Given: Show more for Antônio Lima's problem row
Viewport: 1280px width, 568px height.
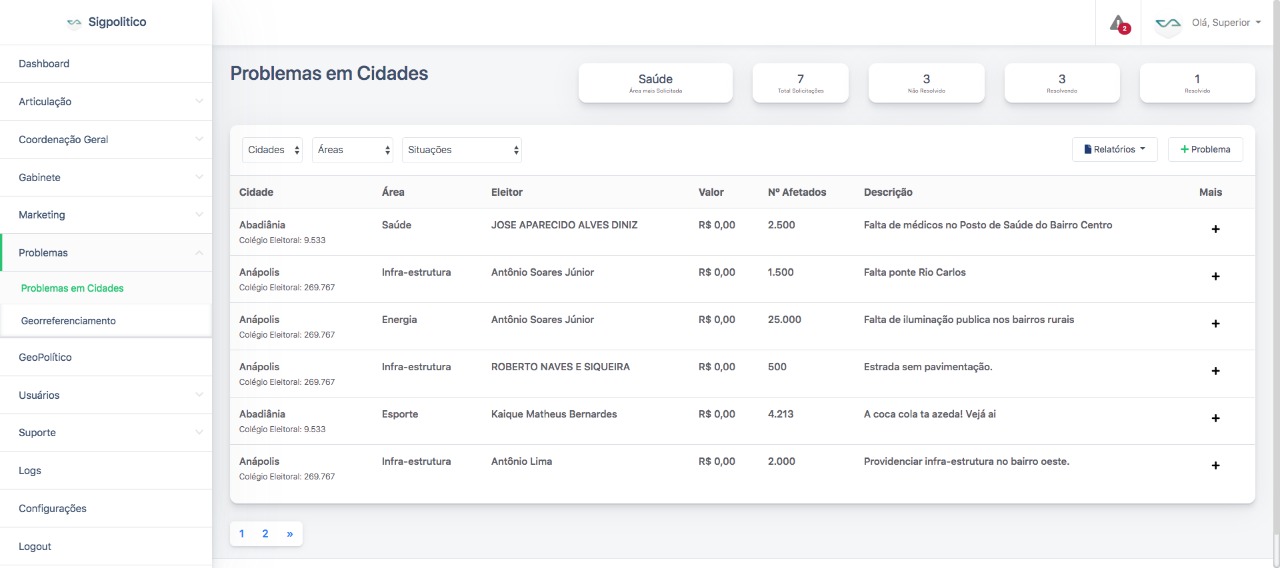Looking at the screenshot, I should pyautogui.click(x=1215, y=465).
